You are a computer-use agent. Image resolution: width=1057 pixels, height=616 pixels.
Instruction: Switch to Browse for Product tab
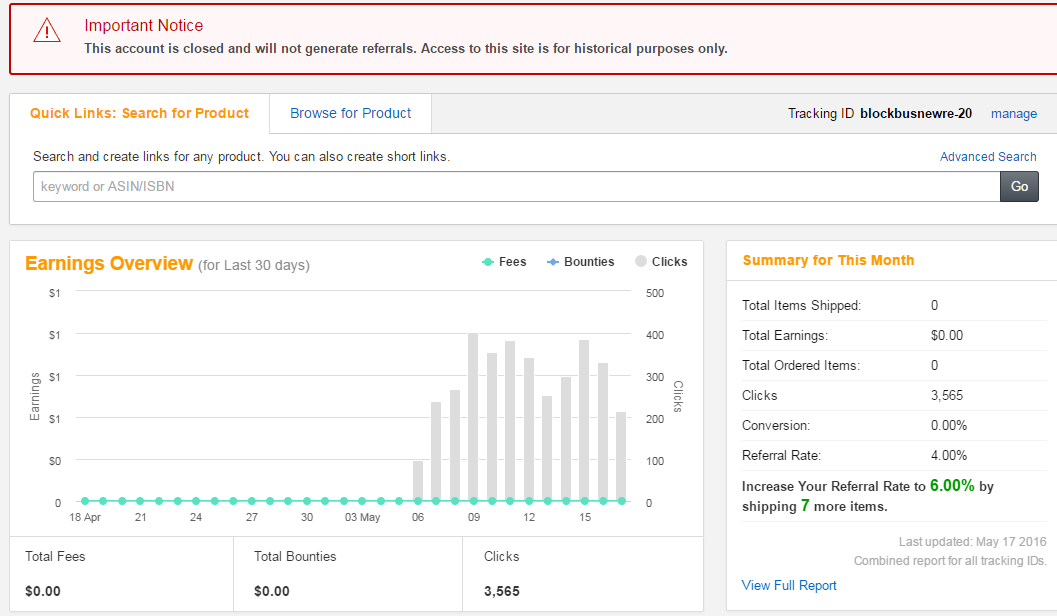[350, 113]
